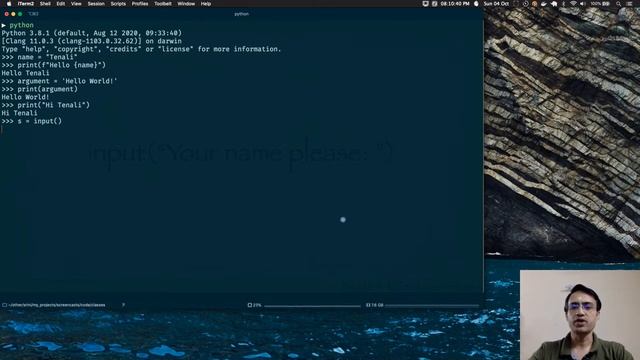The width and height of the screenshot is (640, 360).
Task: Click the current directory path in status bar
Action: pos(57,305)
